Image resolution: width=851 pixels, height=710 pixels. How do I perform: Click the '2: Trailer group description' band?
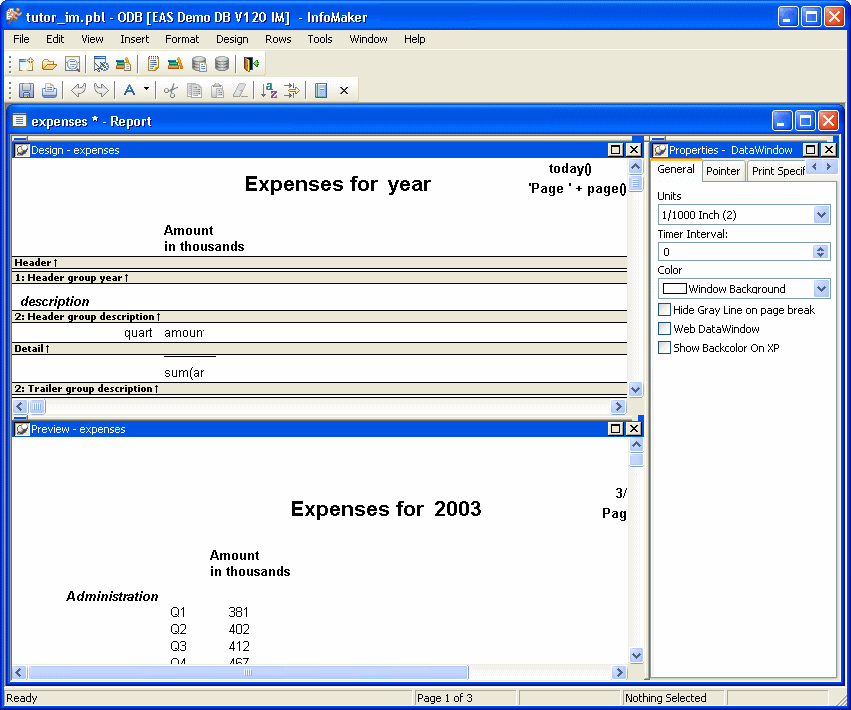click(319, 389)
